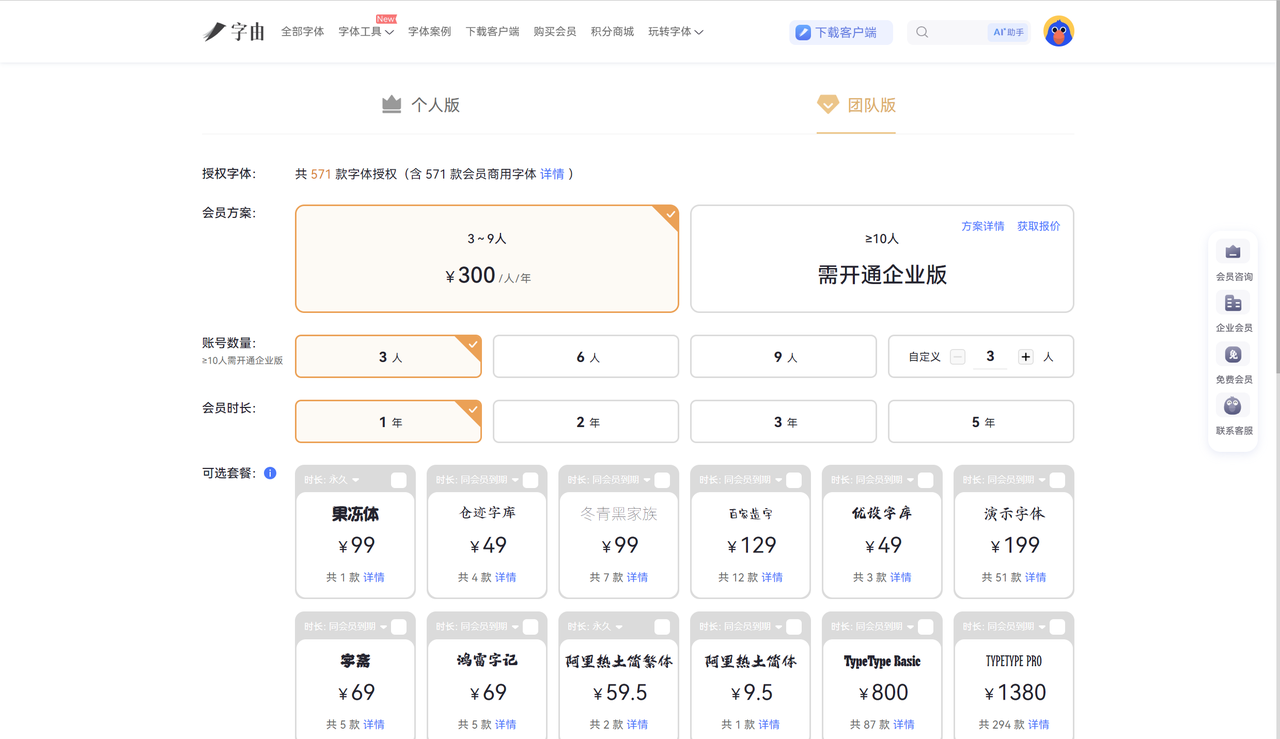Click the 下载客户端 blue button
This screenshot has height=739, width=1280.
click(x=840, y=32)
